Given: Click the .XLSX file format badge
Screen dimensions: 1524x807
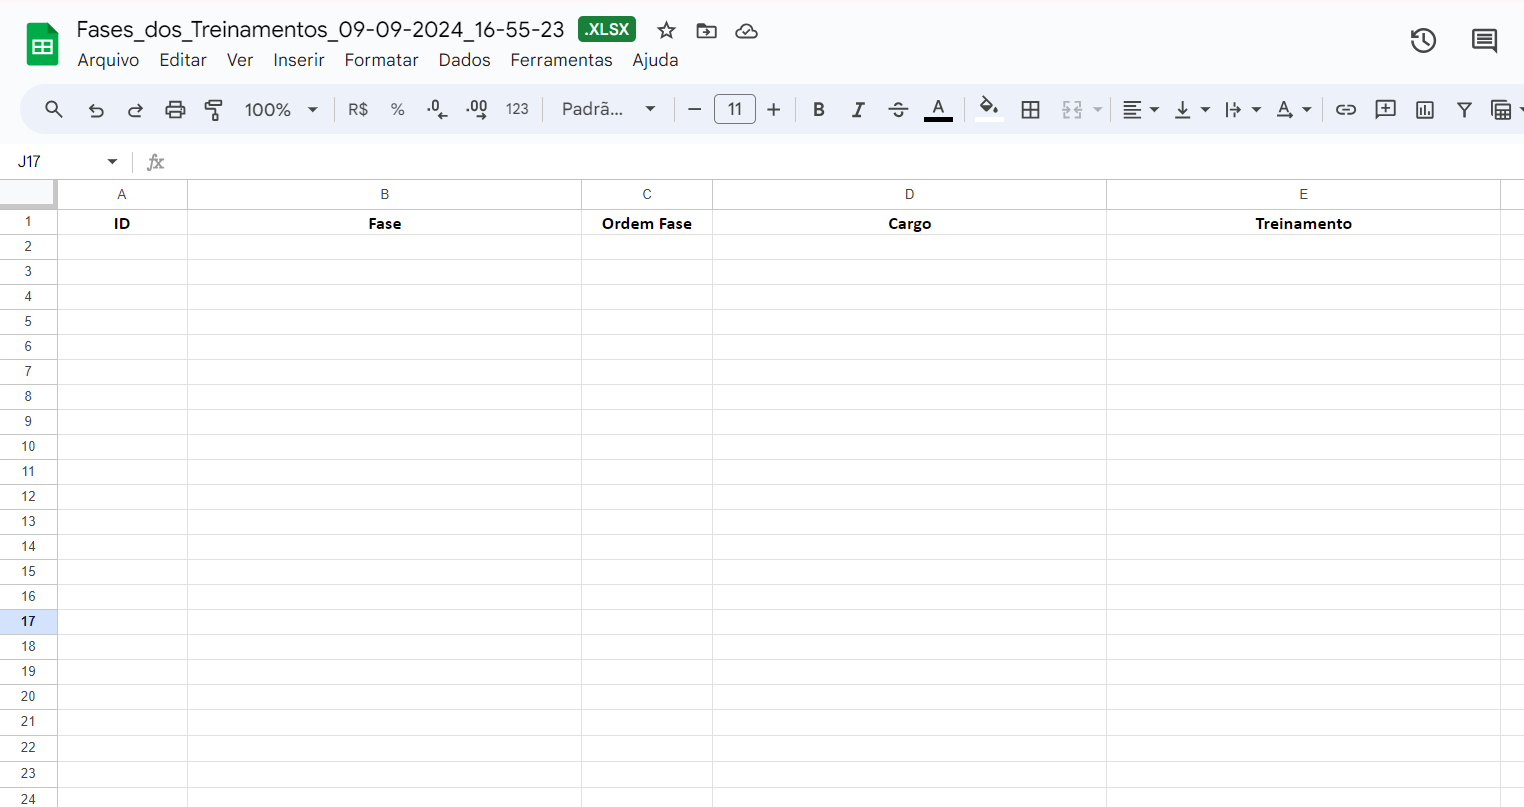Looking at the screenshot, I should 607,30.
